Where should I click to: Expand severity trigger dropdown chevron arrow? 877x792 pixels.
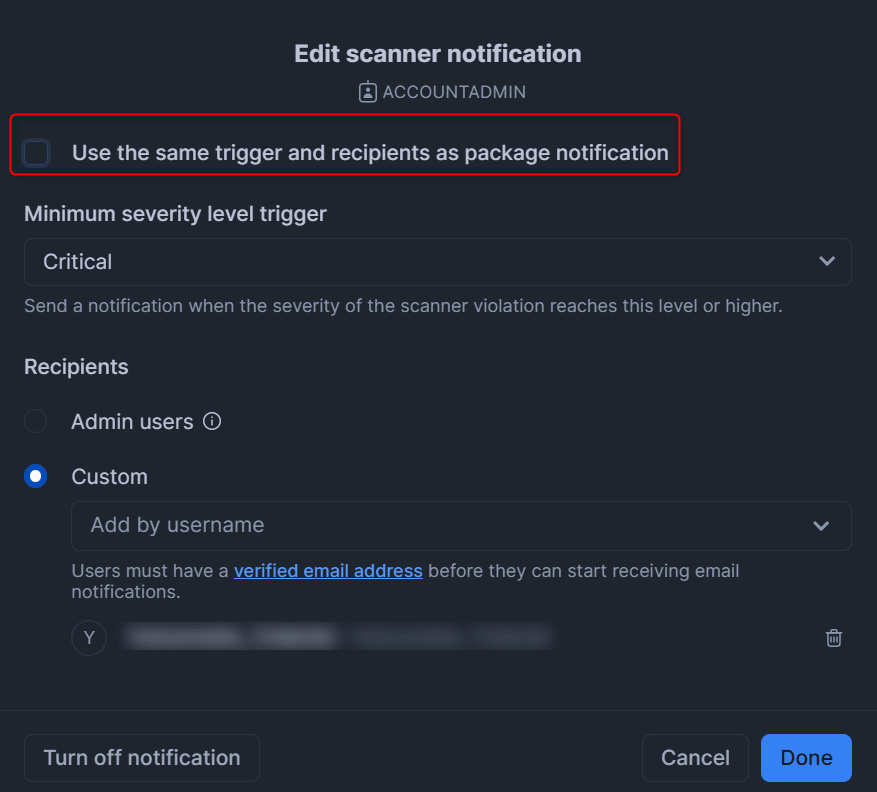(827, 261)
